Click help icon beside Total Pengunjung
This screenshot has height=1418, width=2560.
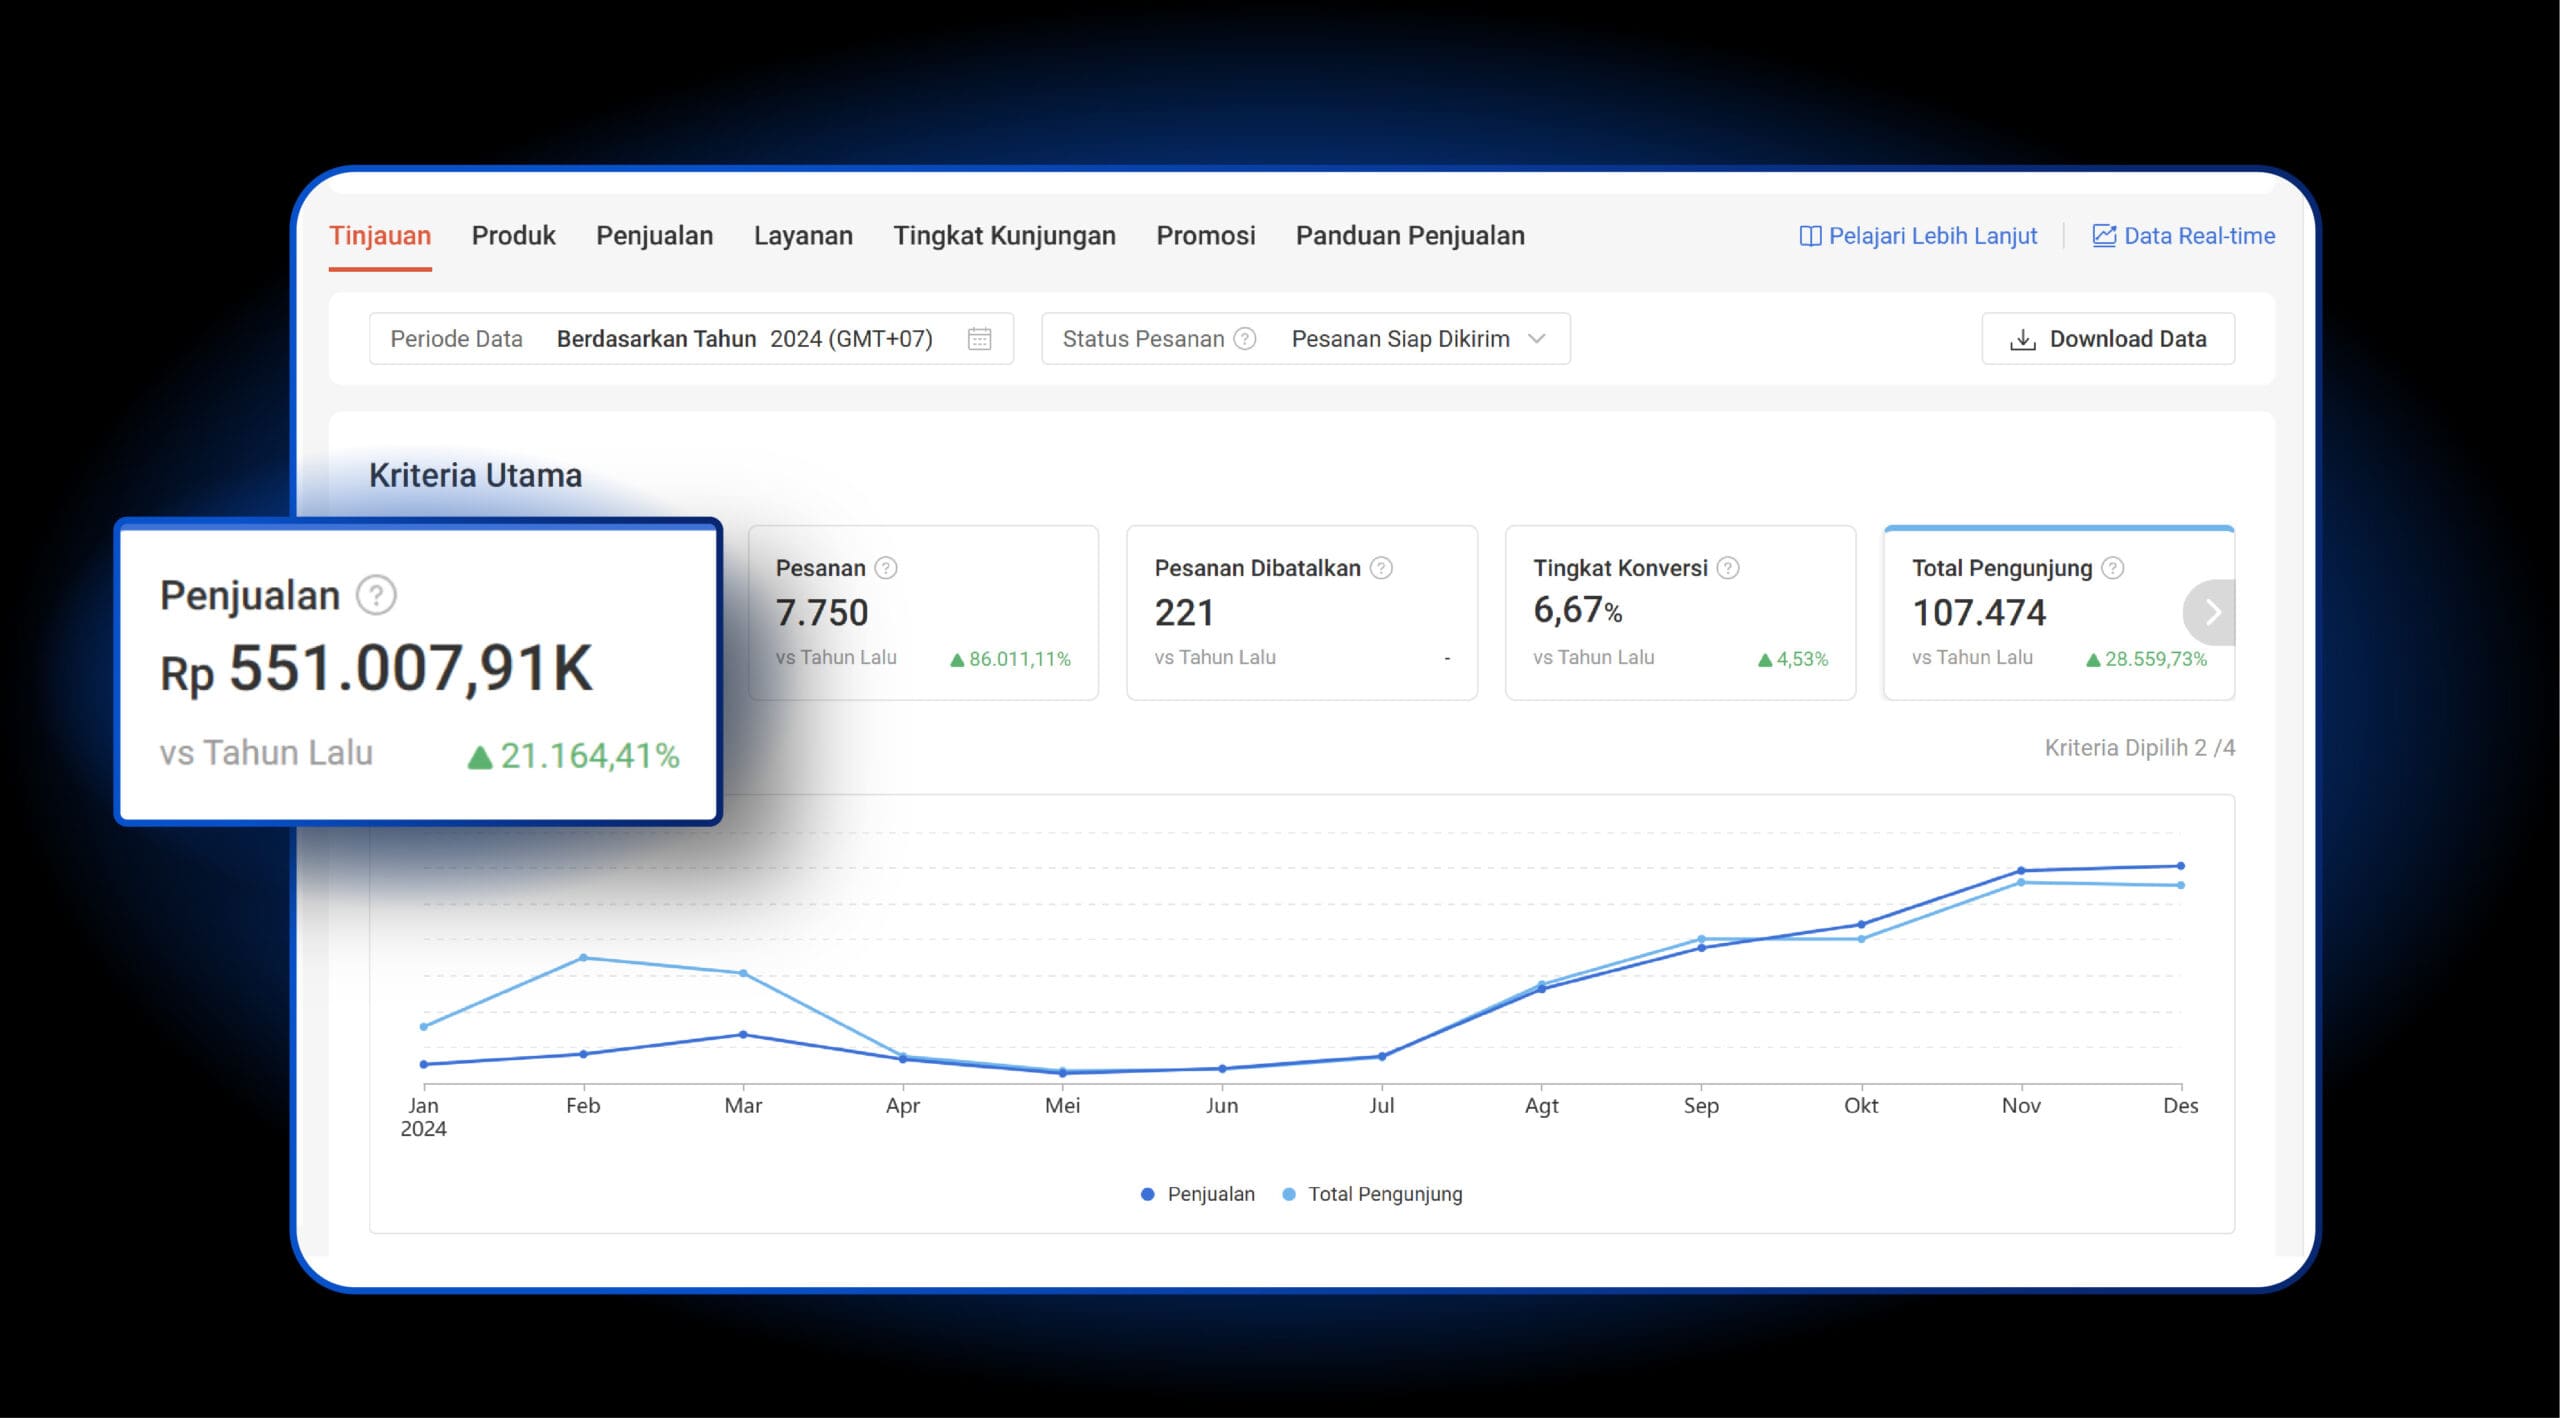2113,568
